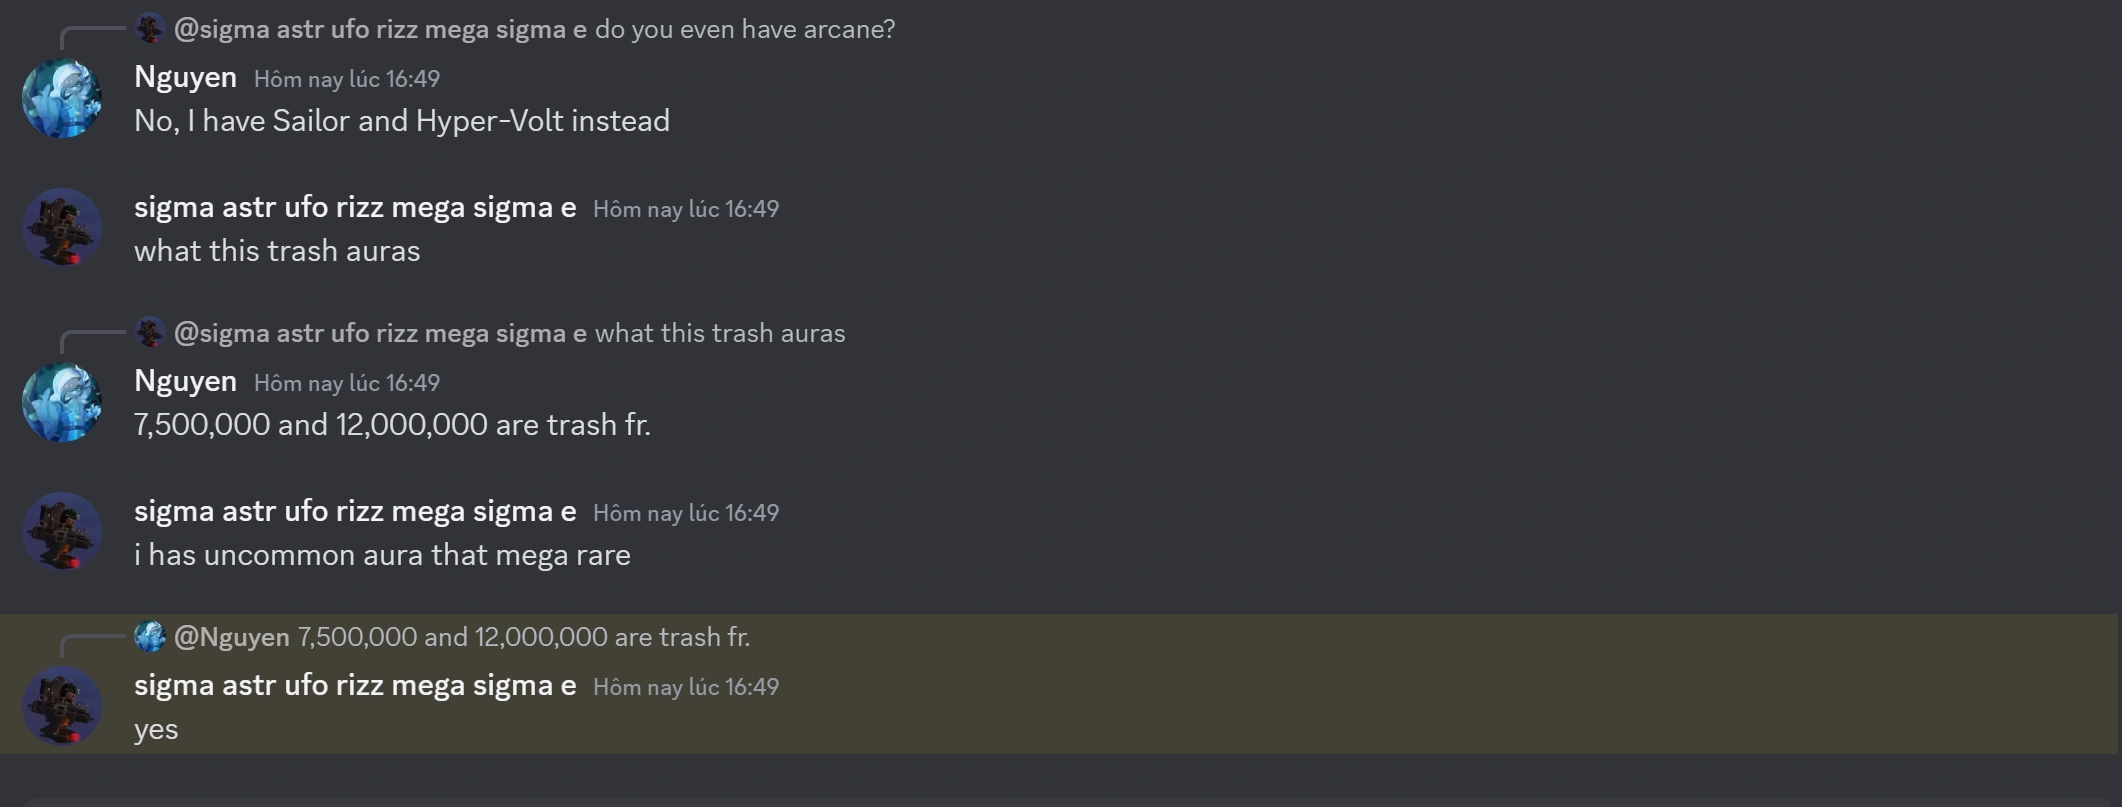Open Nguyen's avatar on the '7,500,000' message
The width and height of the screenshot is (2122, 807).
click(62, 402)
